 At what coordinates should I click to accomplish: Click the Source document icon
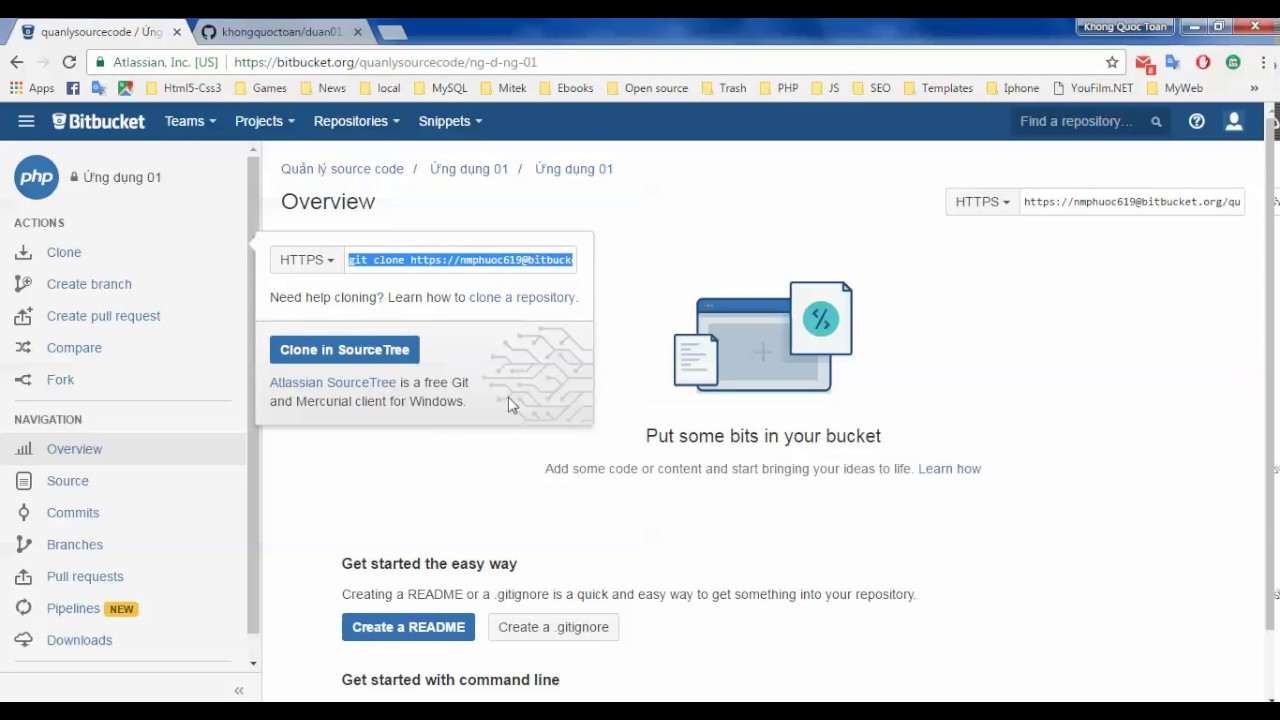(x=24, y=481)
